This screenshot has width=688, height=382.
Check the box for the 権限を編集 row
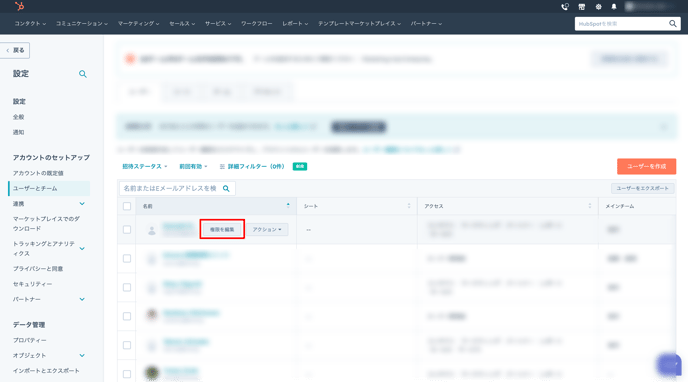(x=127, y=229)
